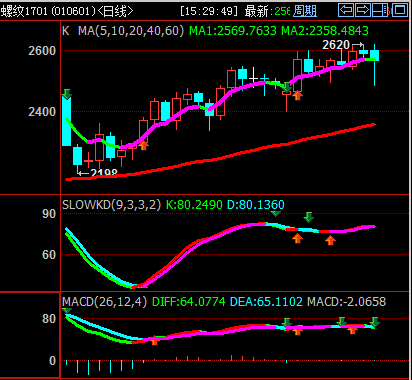The width and height of the screenshot is (412, 380).
Task: Click the last green down arrow in MACD
Action: (x=375, y=322)
